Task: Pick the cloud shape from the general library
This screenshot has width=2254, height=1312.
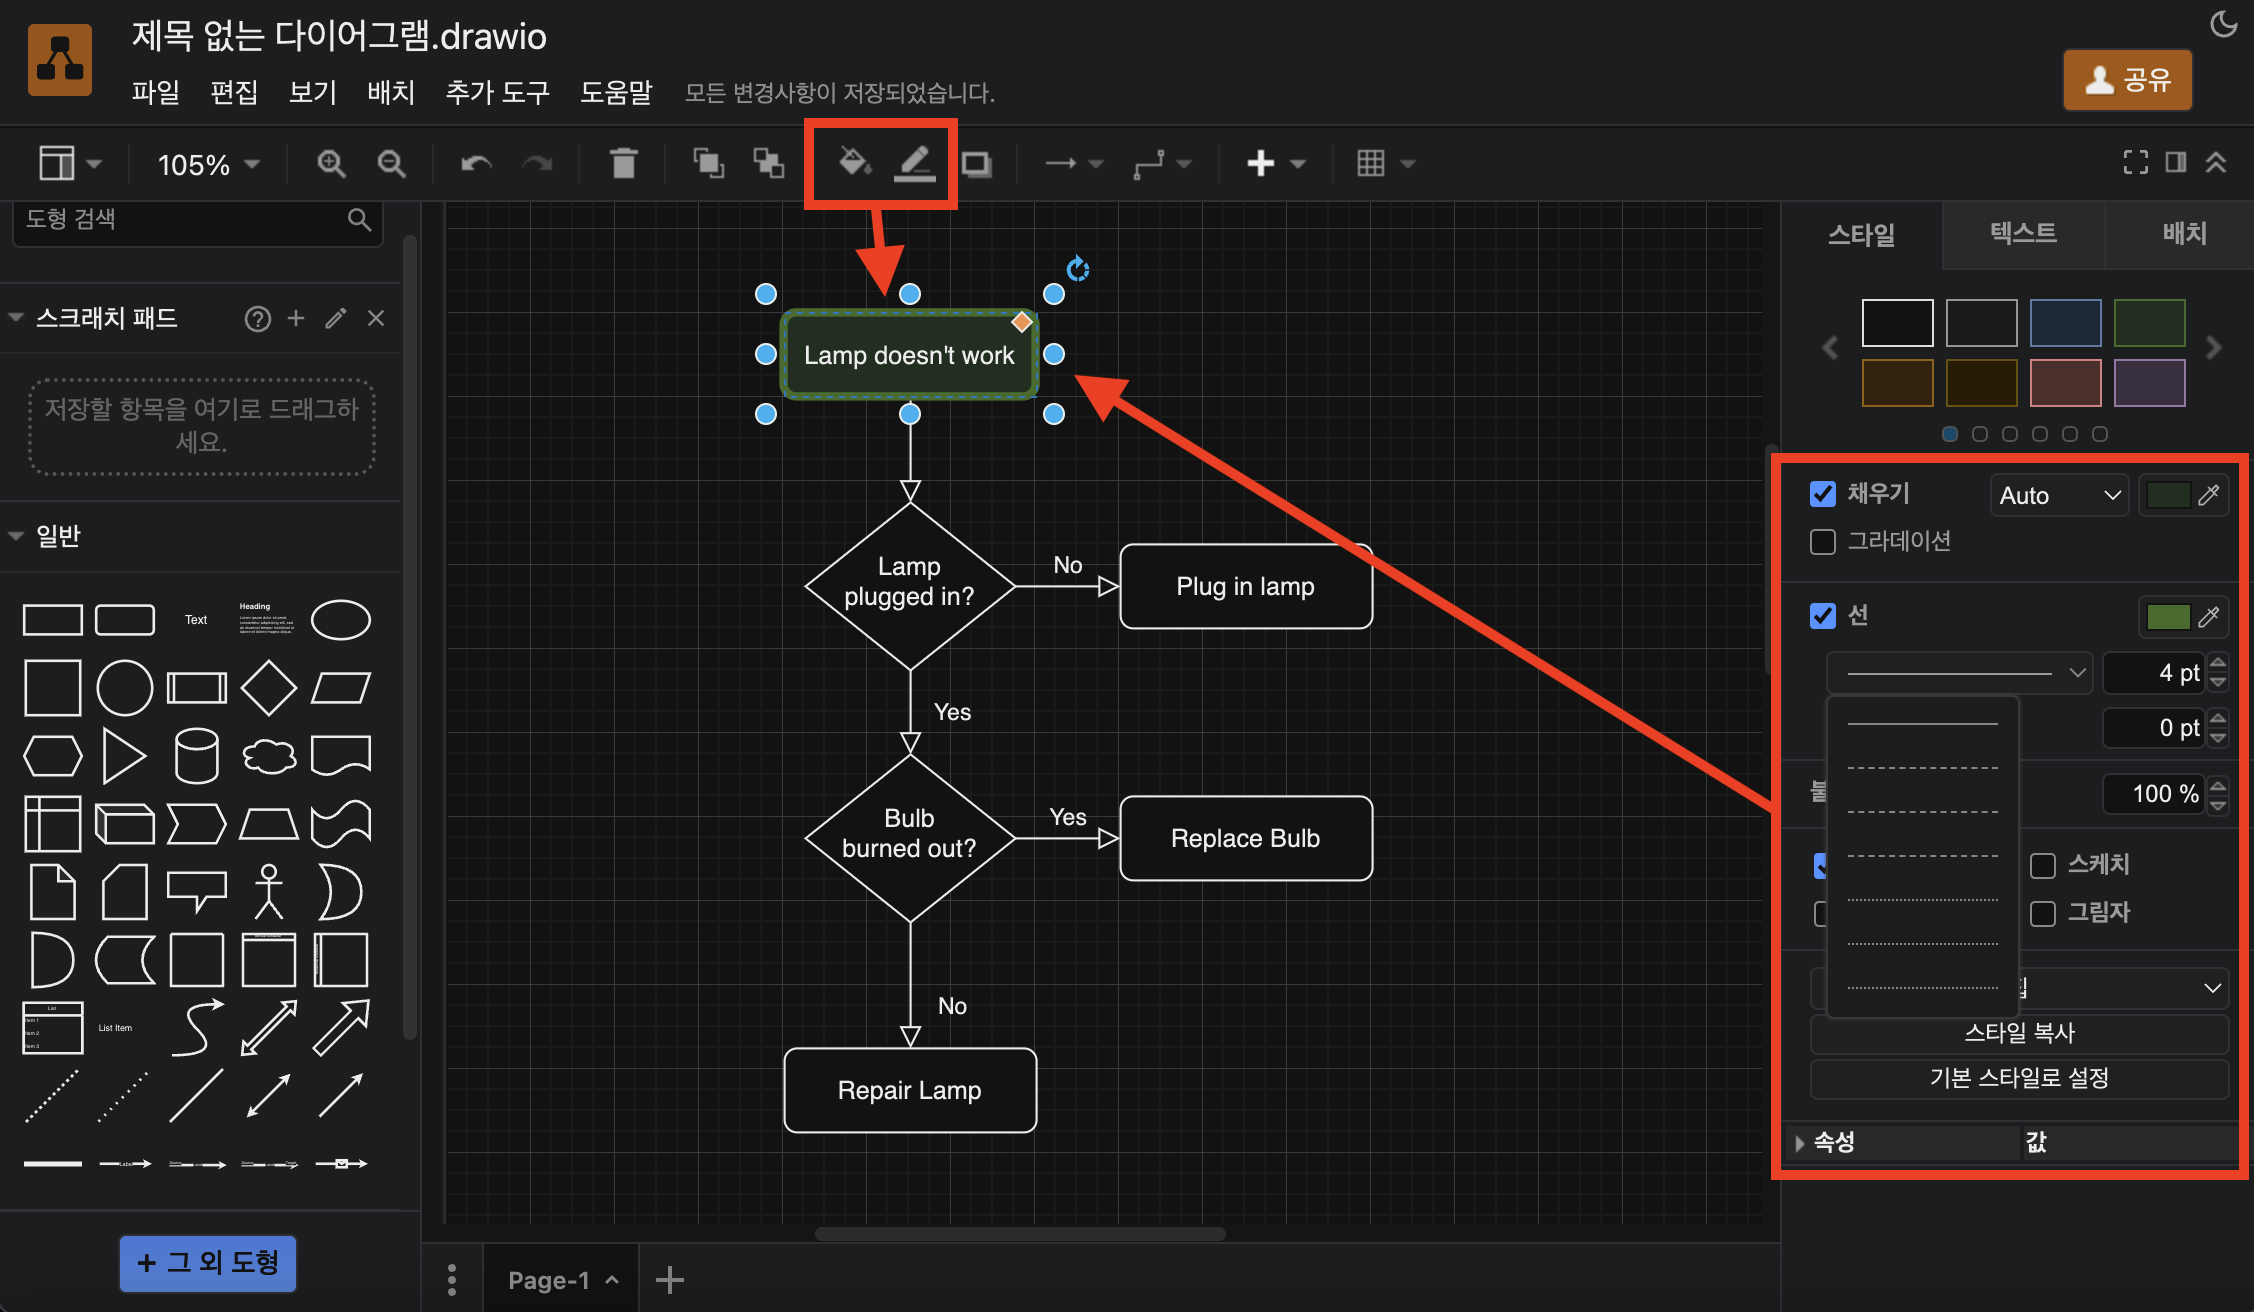Action: click(269, 756)
